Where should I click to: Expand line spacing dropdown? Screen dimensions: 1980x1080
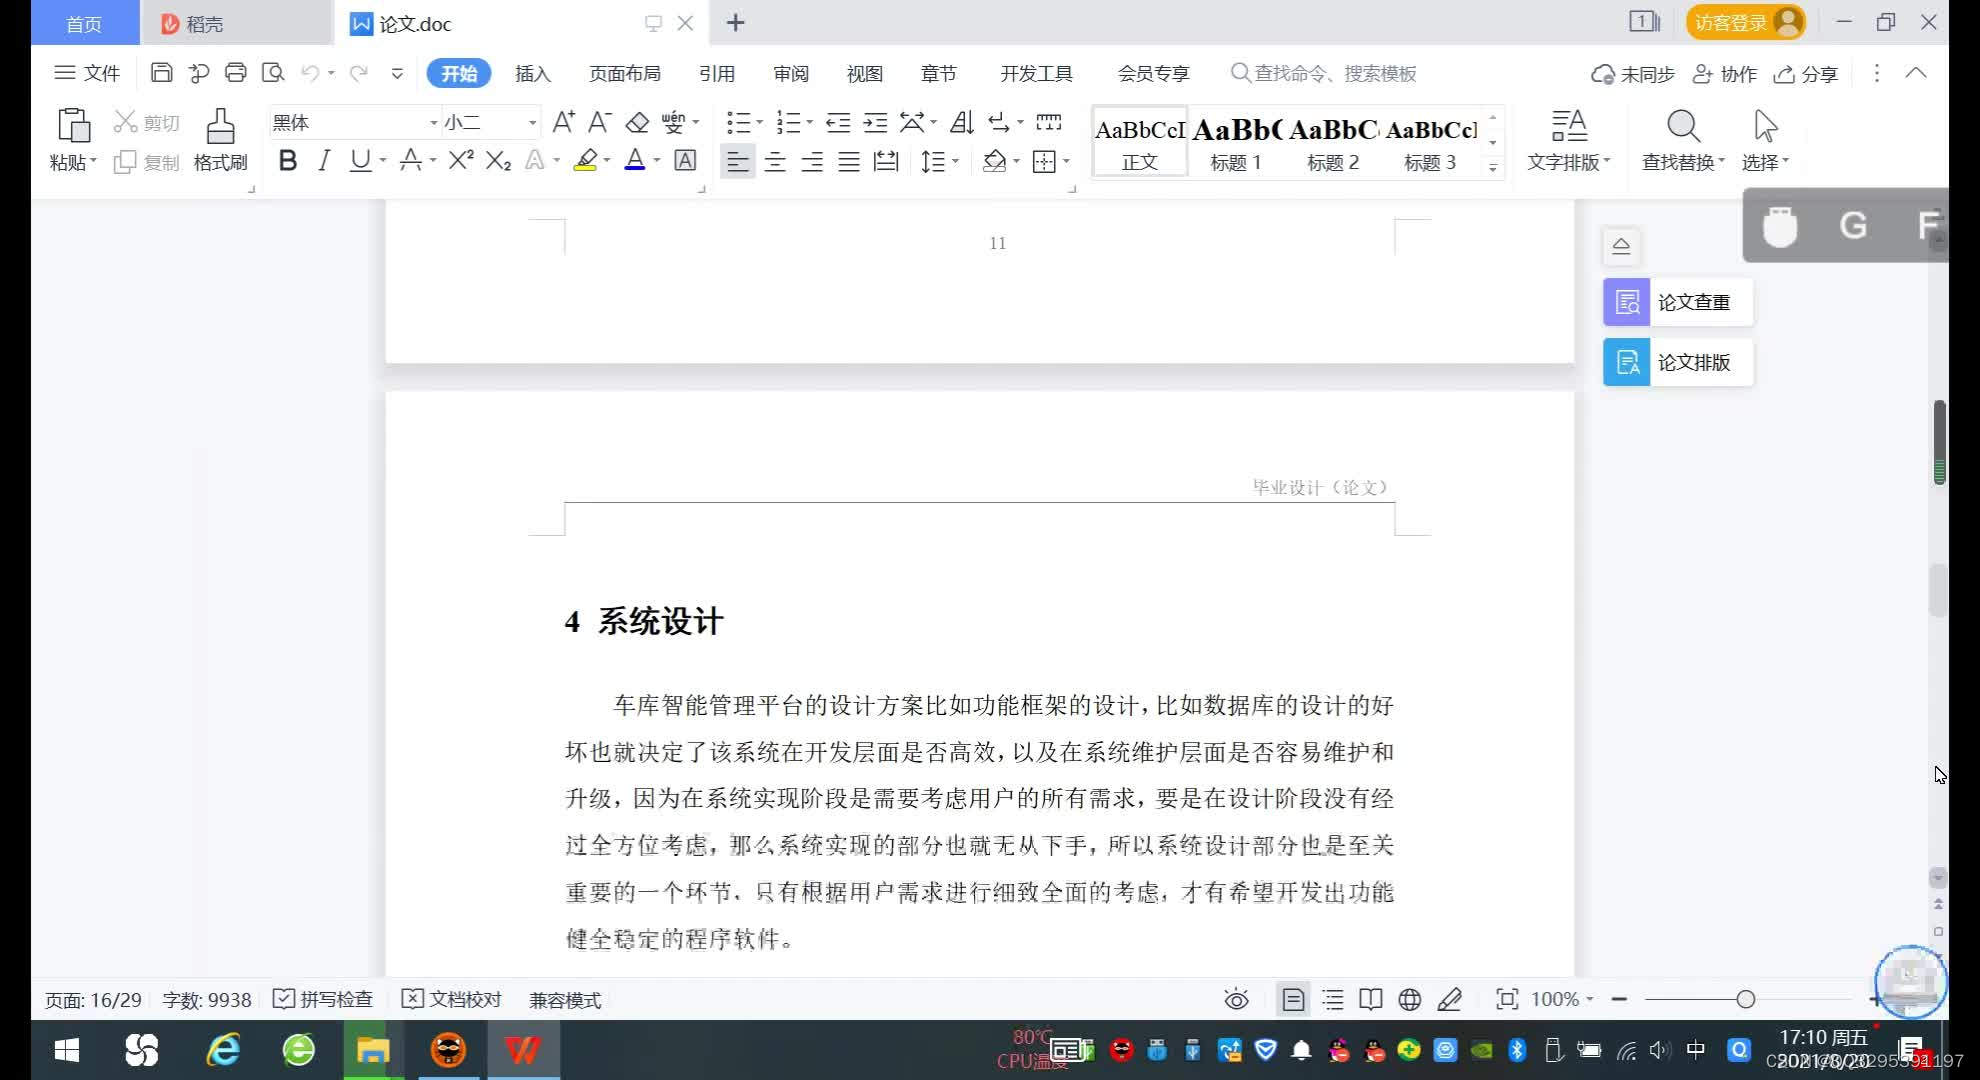(955, 160)
